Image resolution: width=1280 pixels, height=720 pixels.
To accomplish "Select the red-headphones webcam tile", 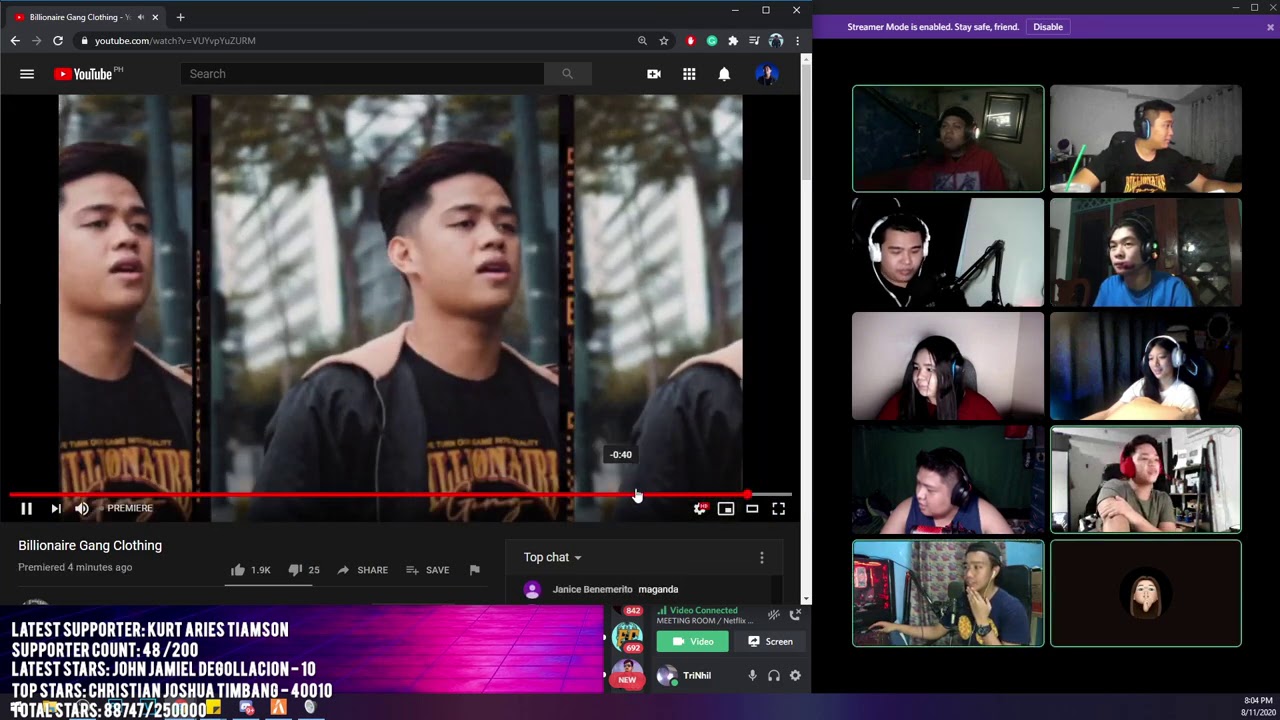I will click(1146, 479).
